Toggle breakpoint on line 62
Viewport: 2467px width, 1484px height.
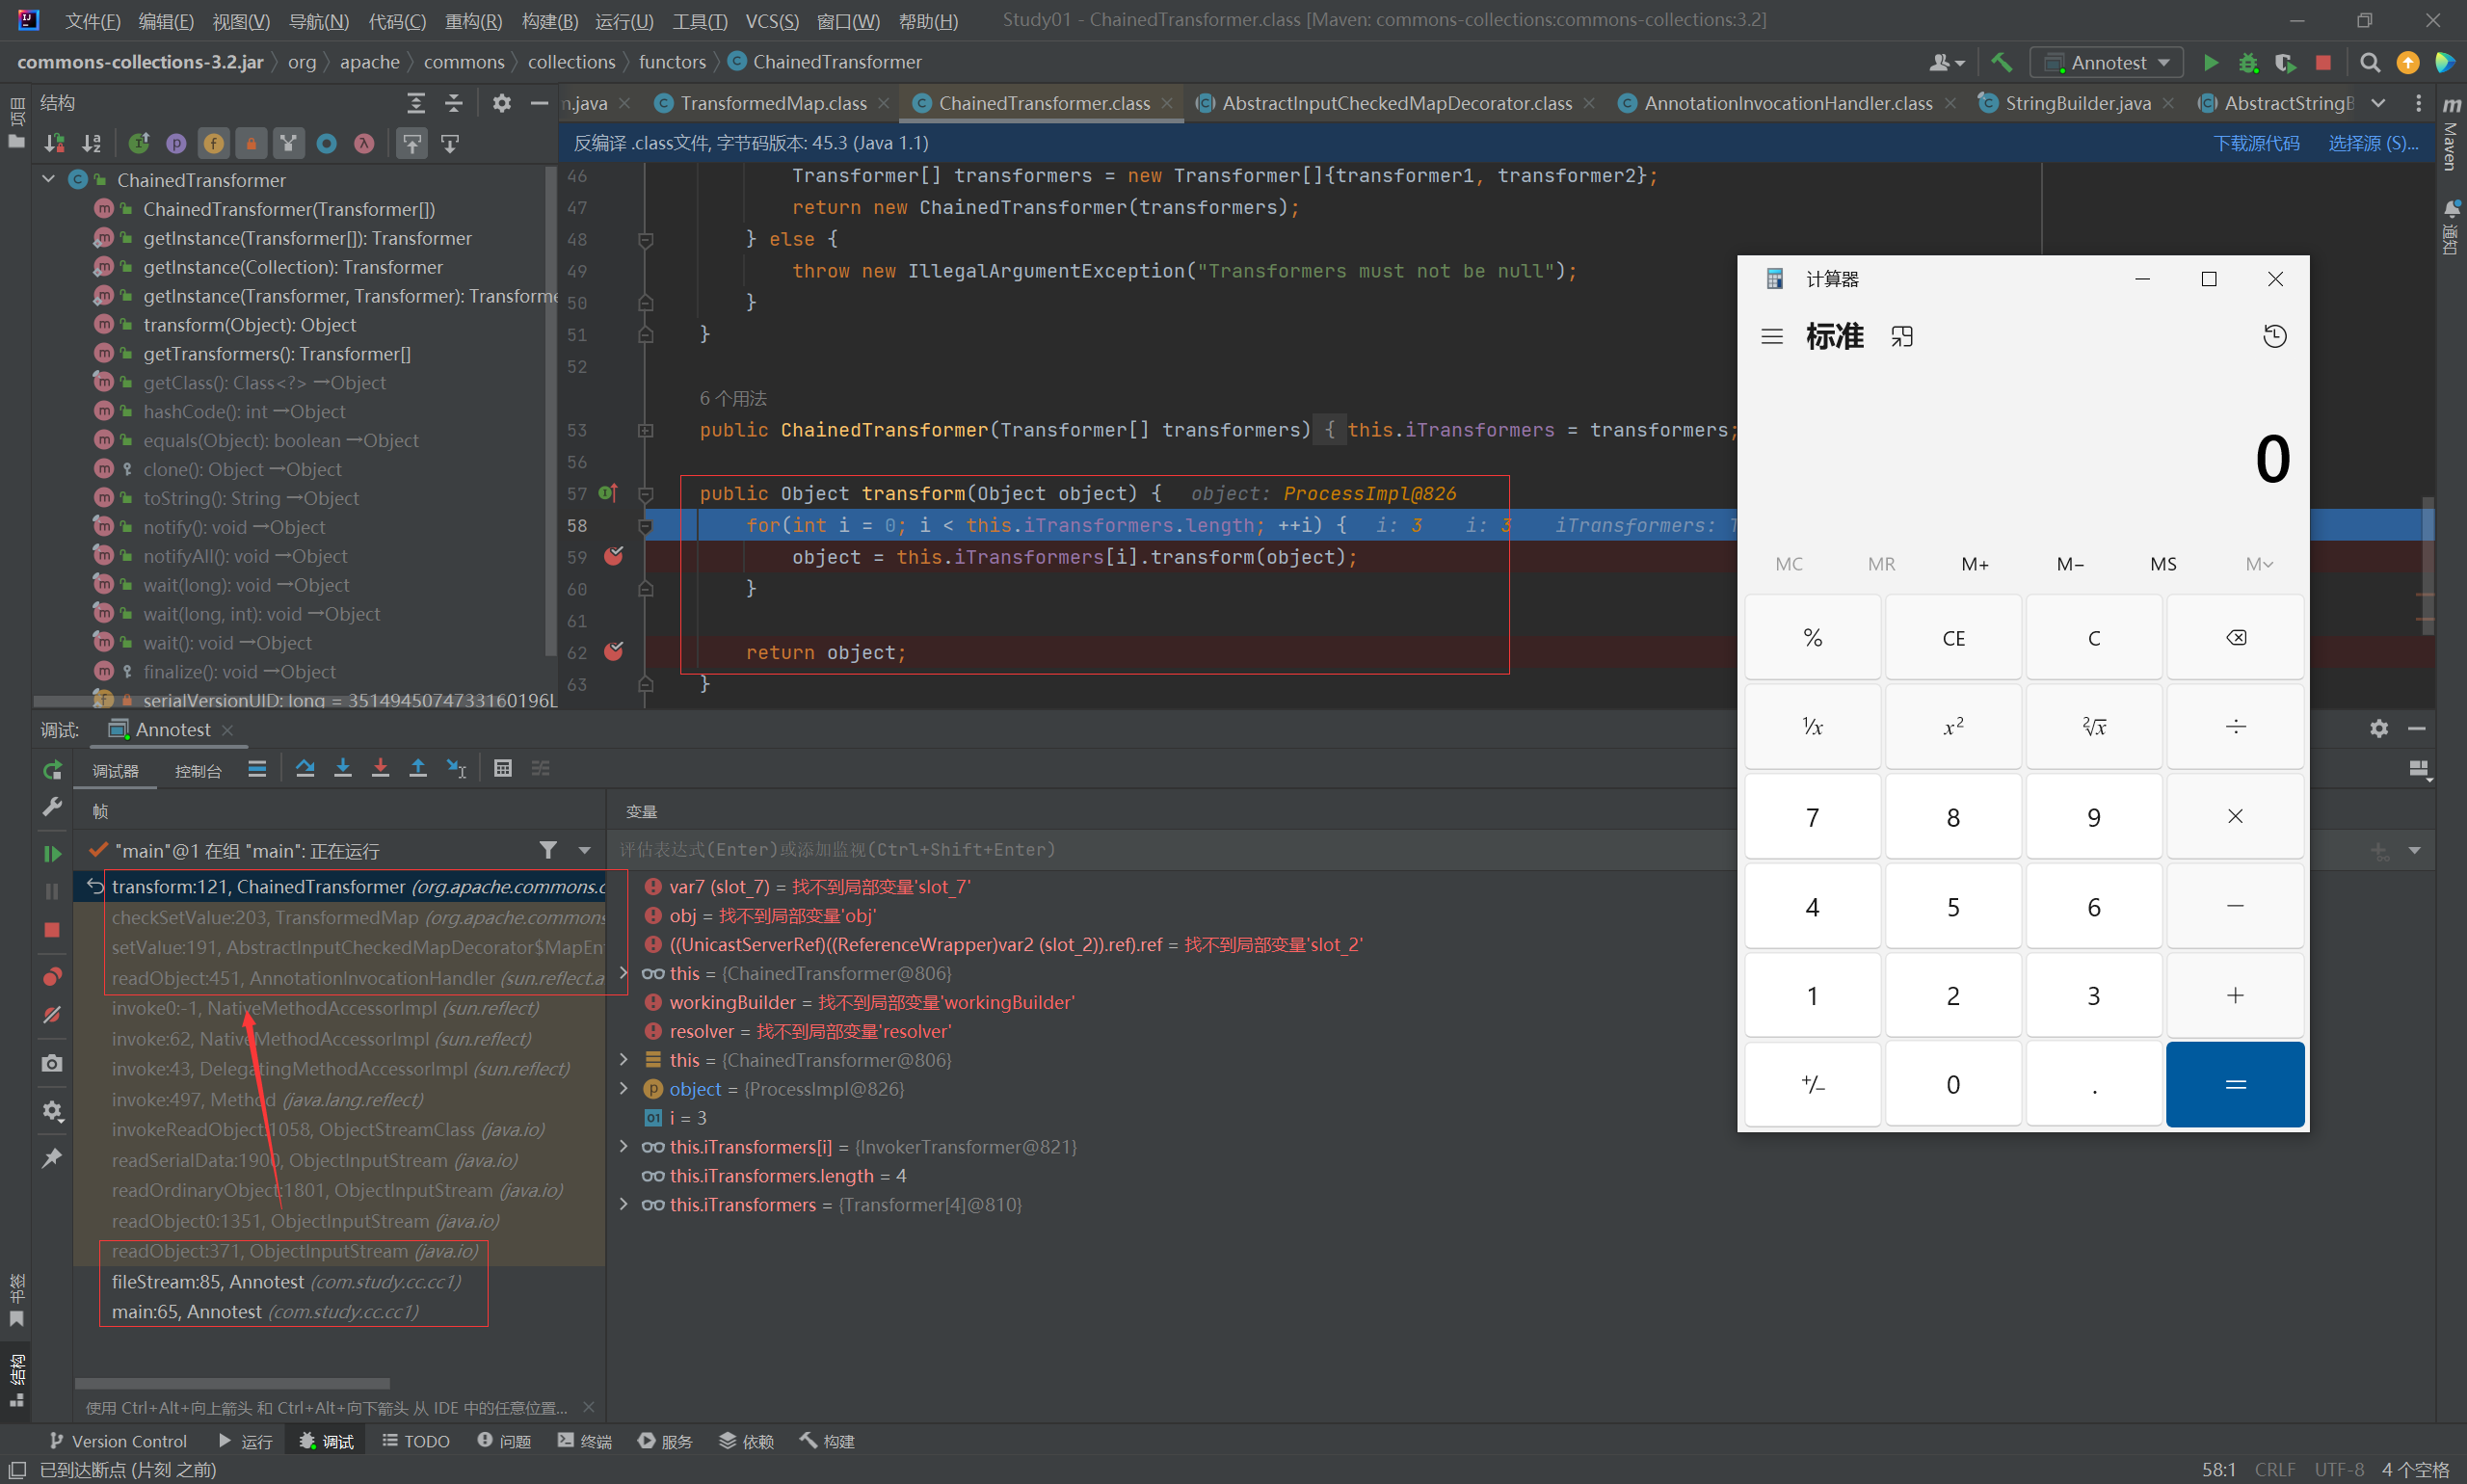pos(614,652)
